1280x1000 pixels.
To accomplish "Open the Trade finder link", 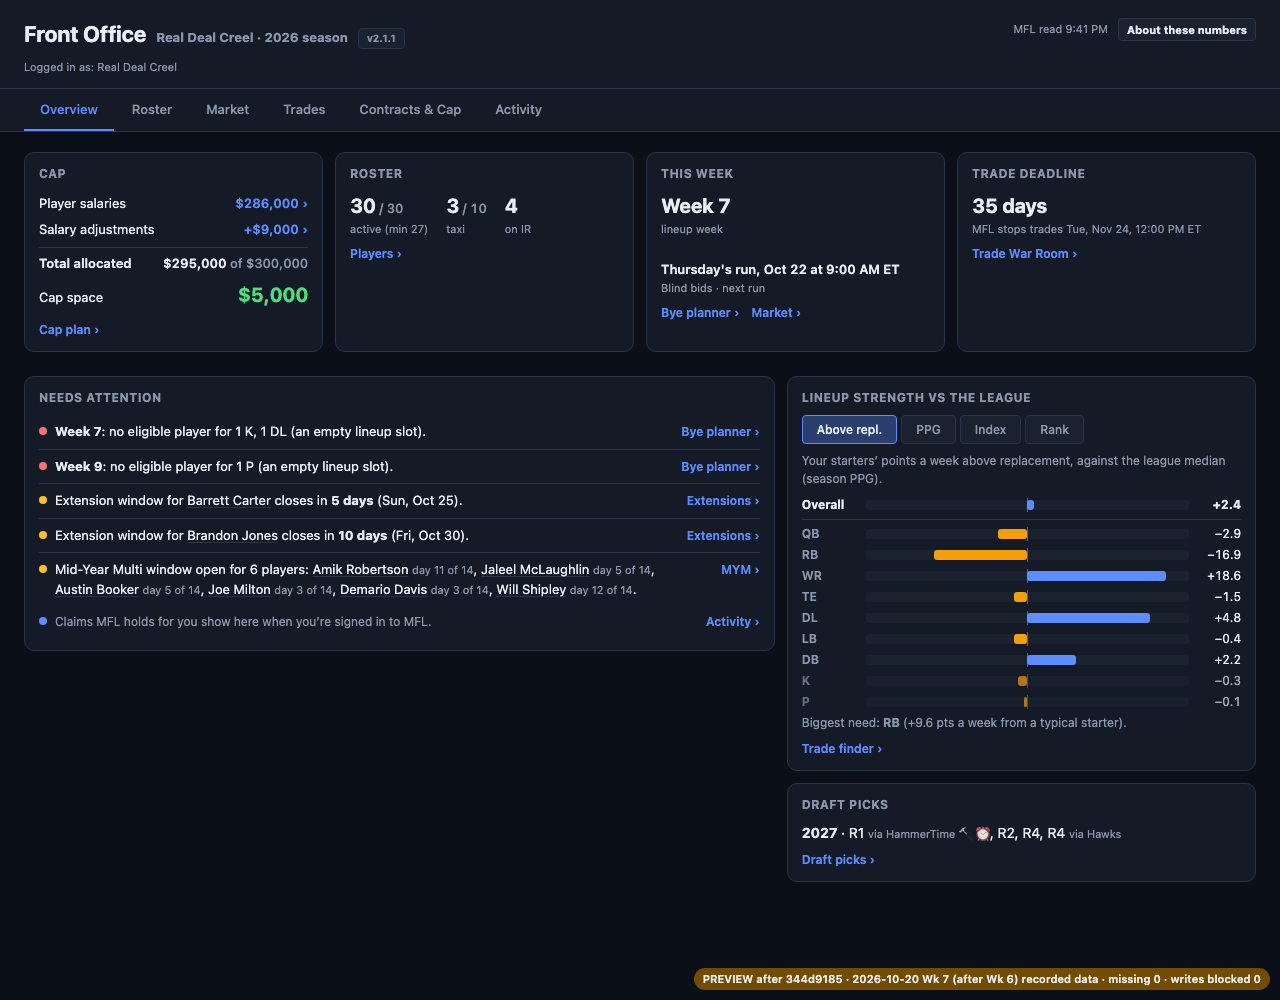I will [x=842, y=749].
